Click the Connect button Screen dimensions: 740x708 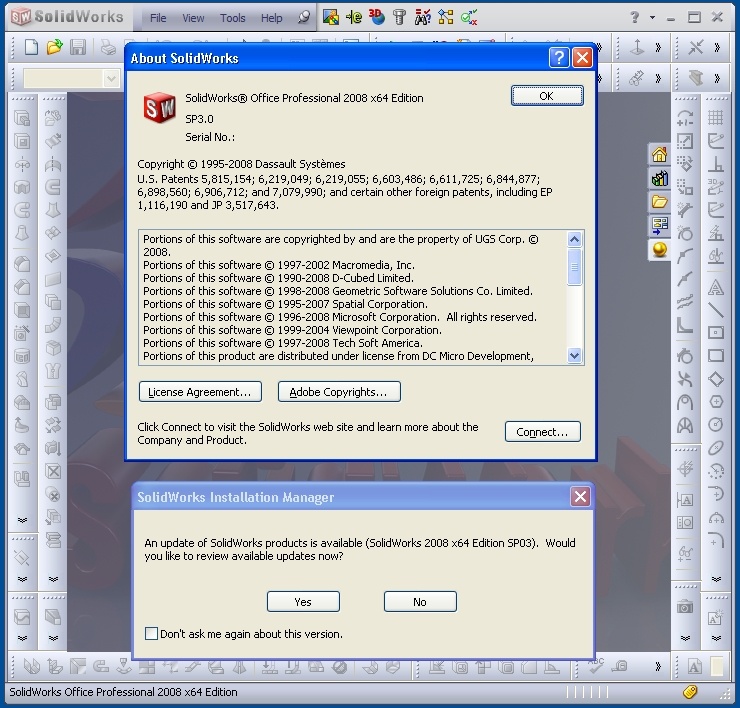tap(543, 432)
